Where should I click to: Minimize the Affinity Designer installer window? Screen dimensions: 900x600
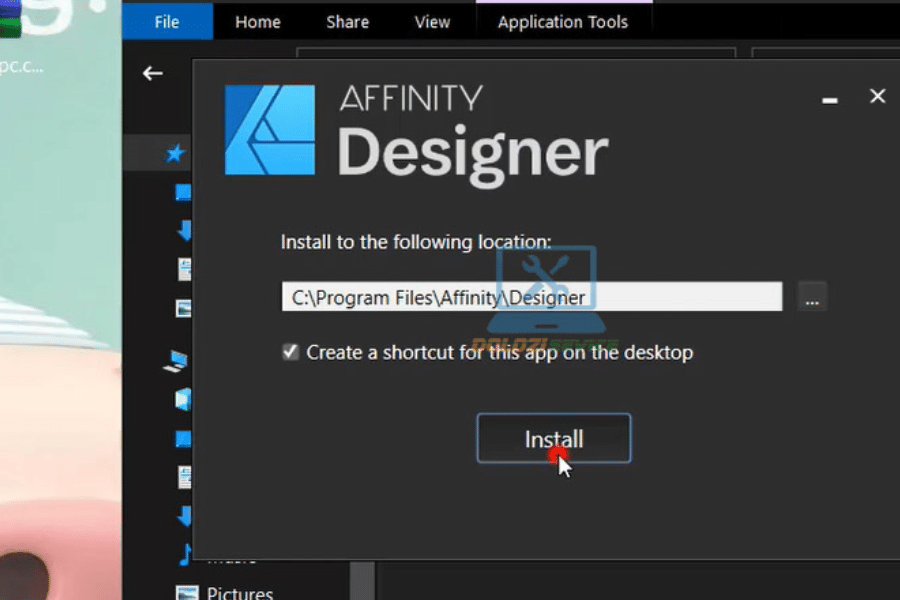[829, 99]
